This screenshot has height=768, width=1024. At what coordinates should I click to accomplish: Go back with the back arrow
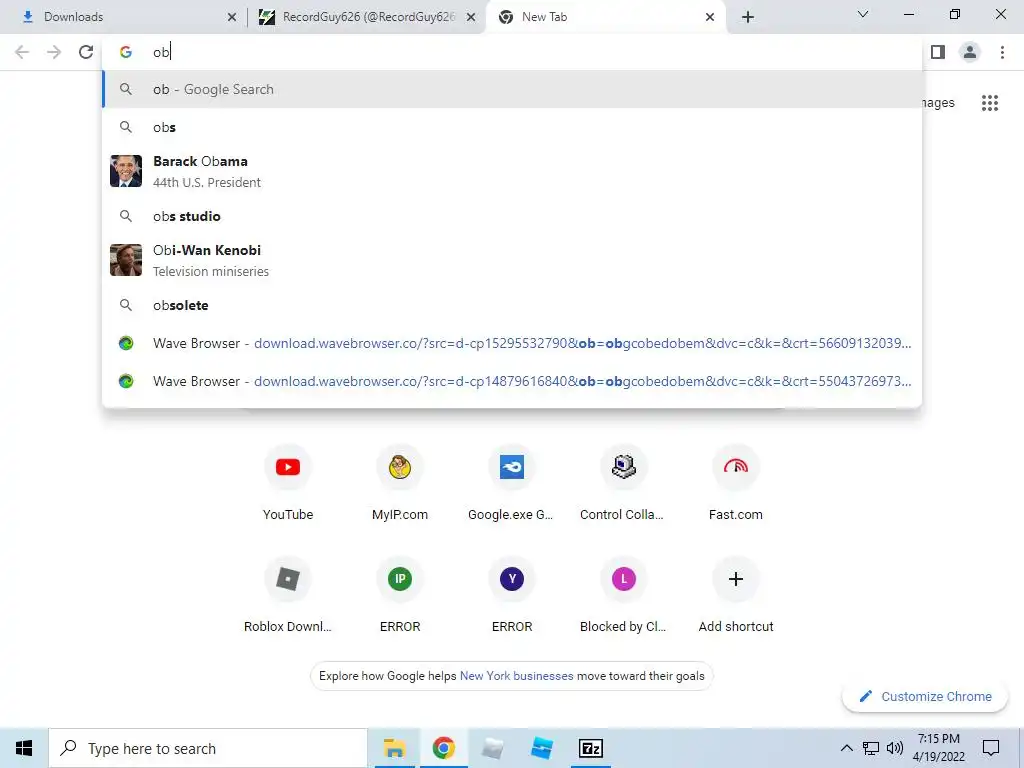22,52
